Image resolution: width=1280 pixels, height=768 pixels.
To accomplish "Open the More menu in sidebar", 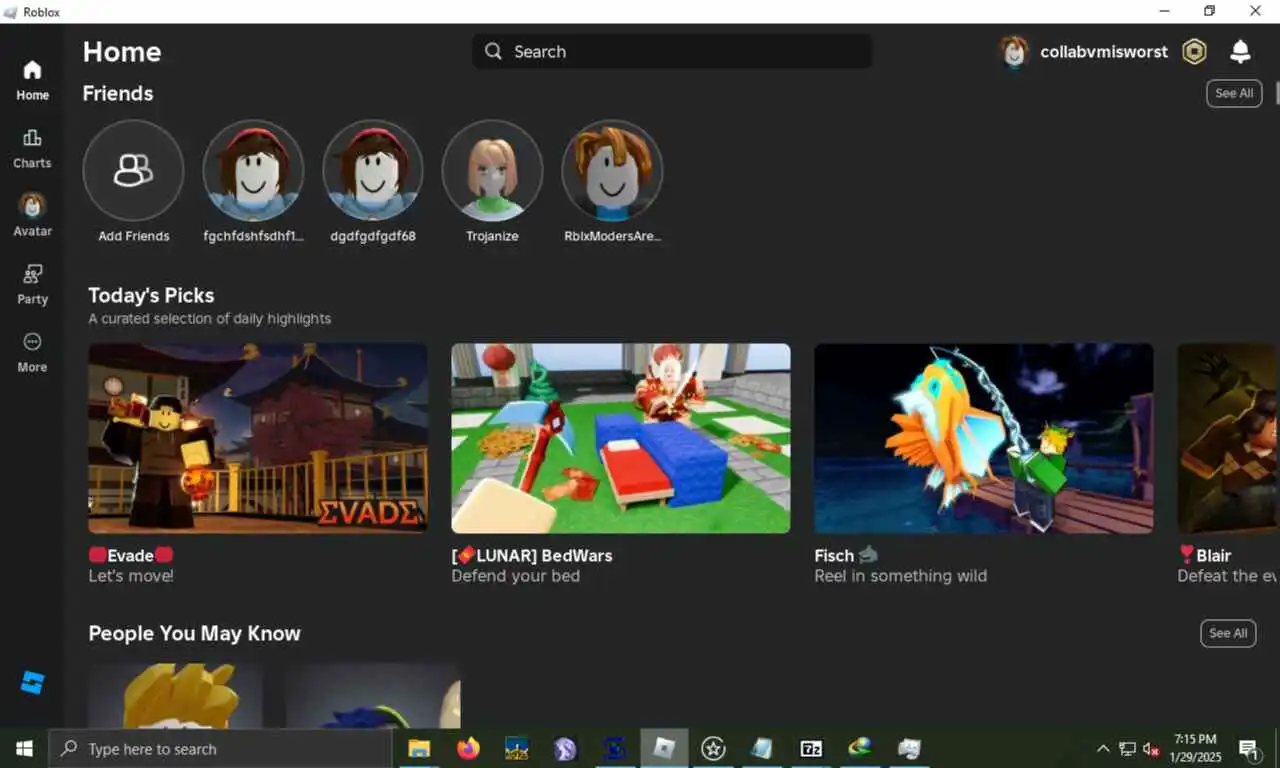I will point(32,353).
